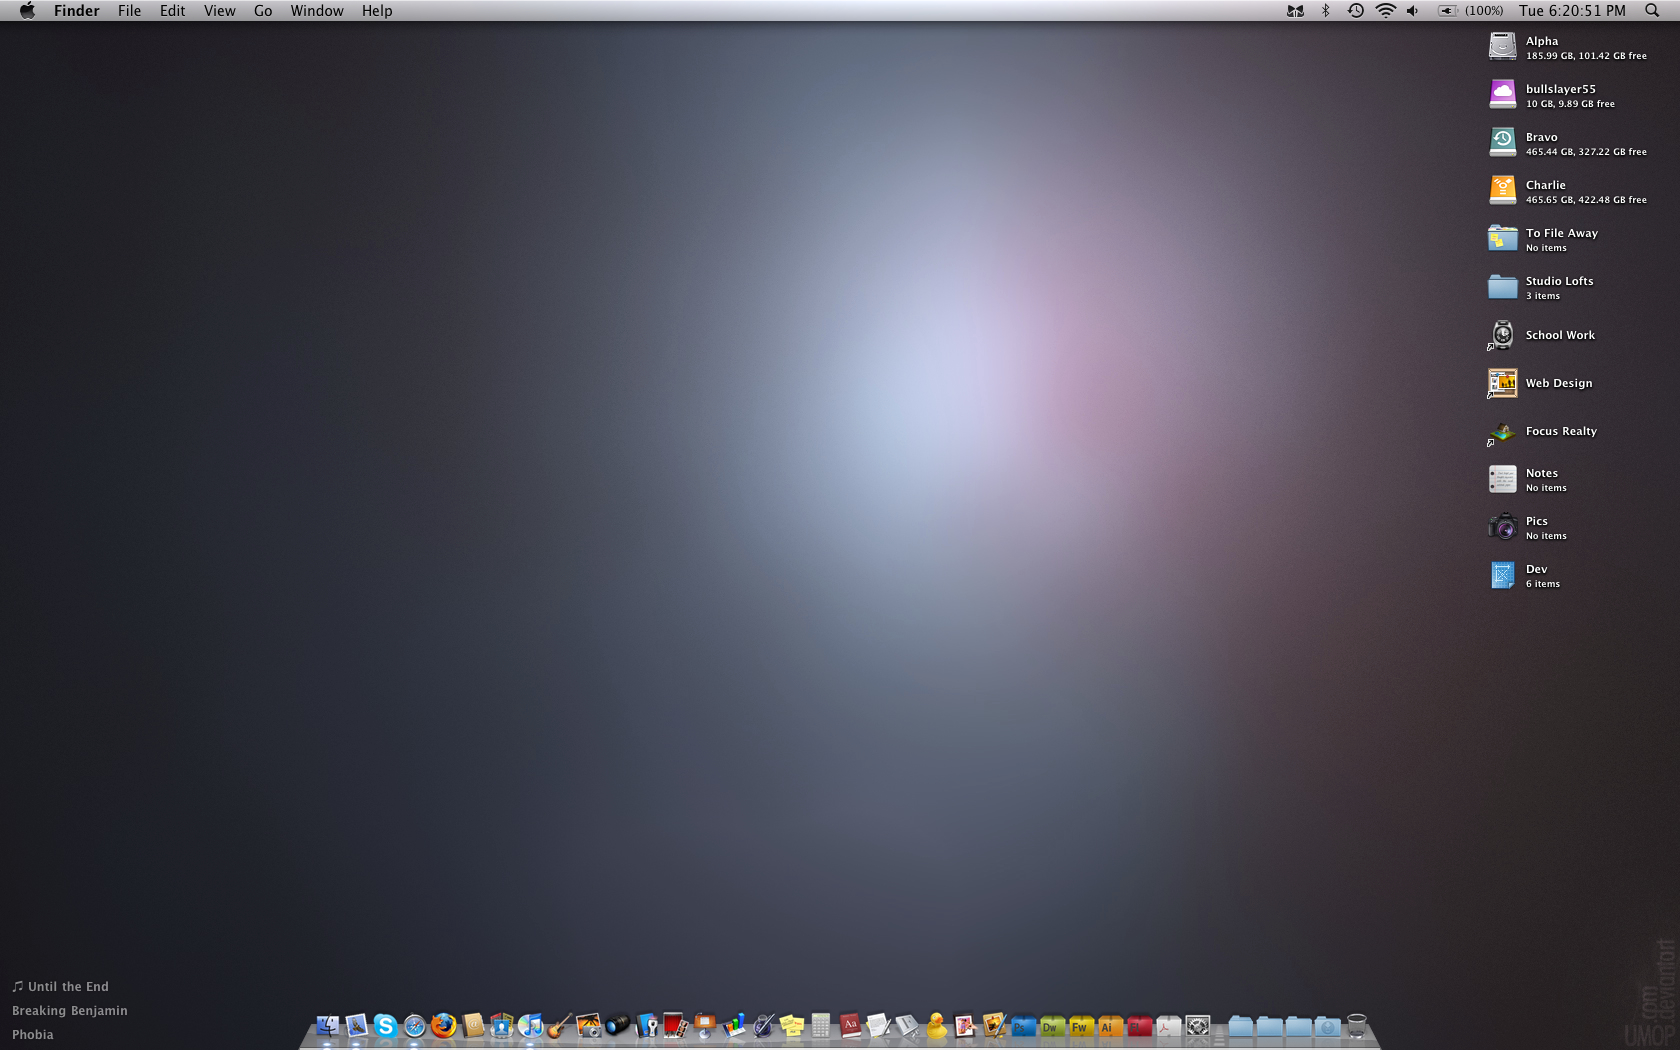Open Illustrator Ai icon in Dock
The width and height of the screenshot is (1680, 1050).
click(1110, 1026)
